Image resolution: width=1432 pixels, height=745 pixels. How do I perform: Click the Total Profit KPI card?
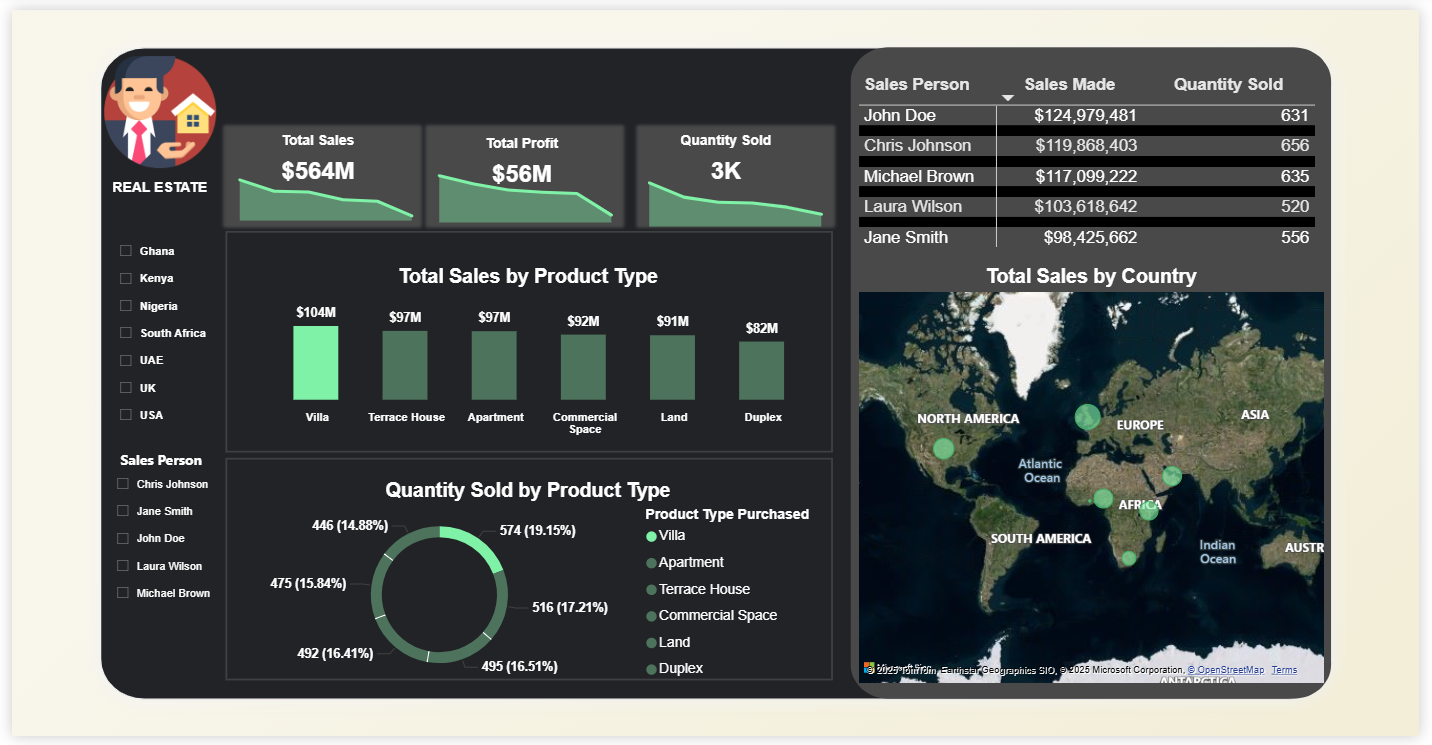pyautogui.click(x=524, y=175)
